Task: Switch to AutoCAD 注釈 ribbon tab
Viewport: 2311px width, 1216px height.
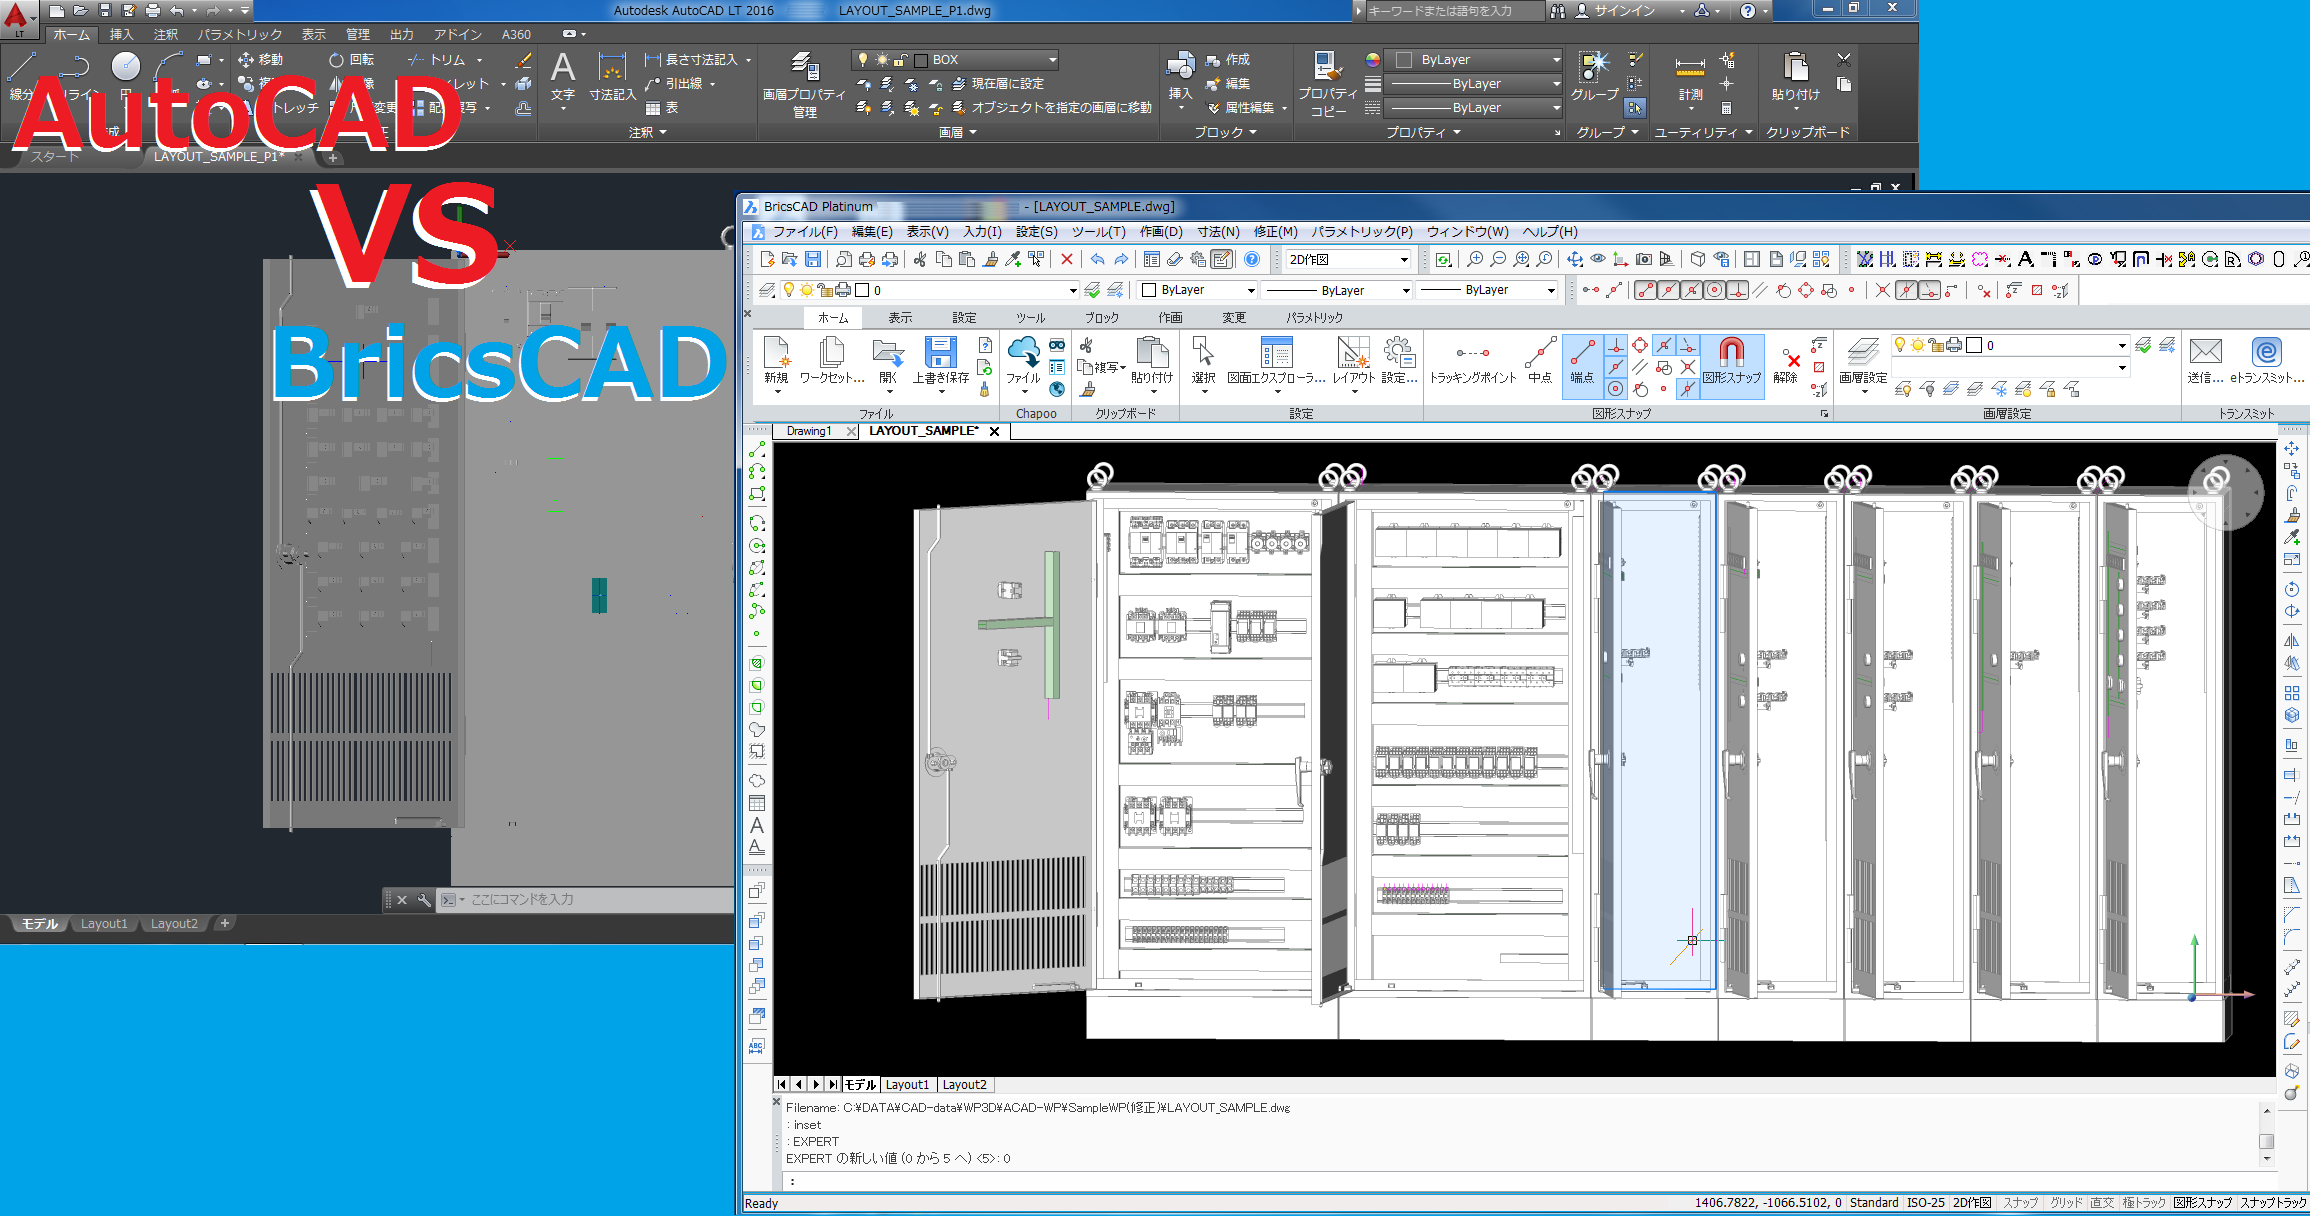Action: [x=166, y=35]
